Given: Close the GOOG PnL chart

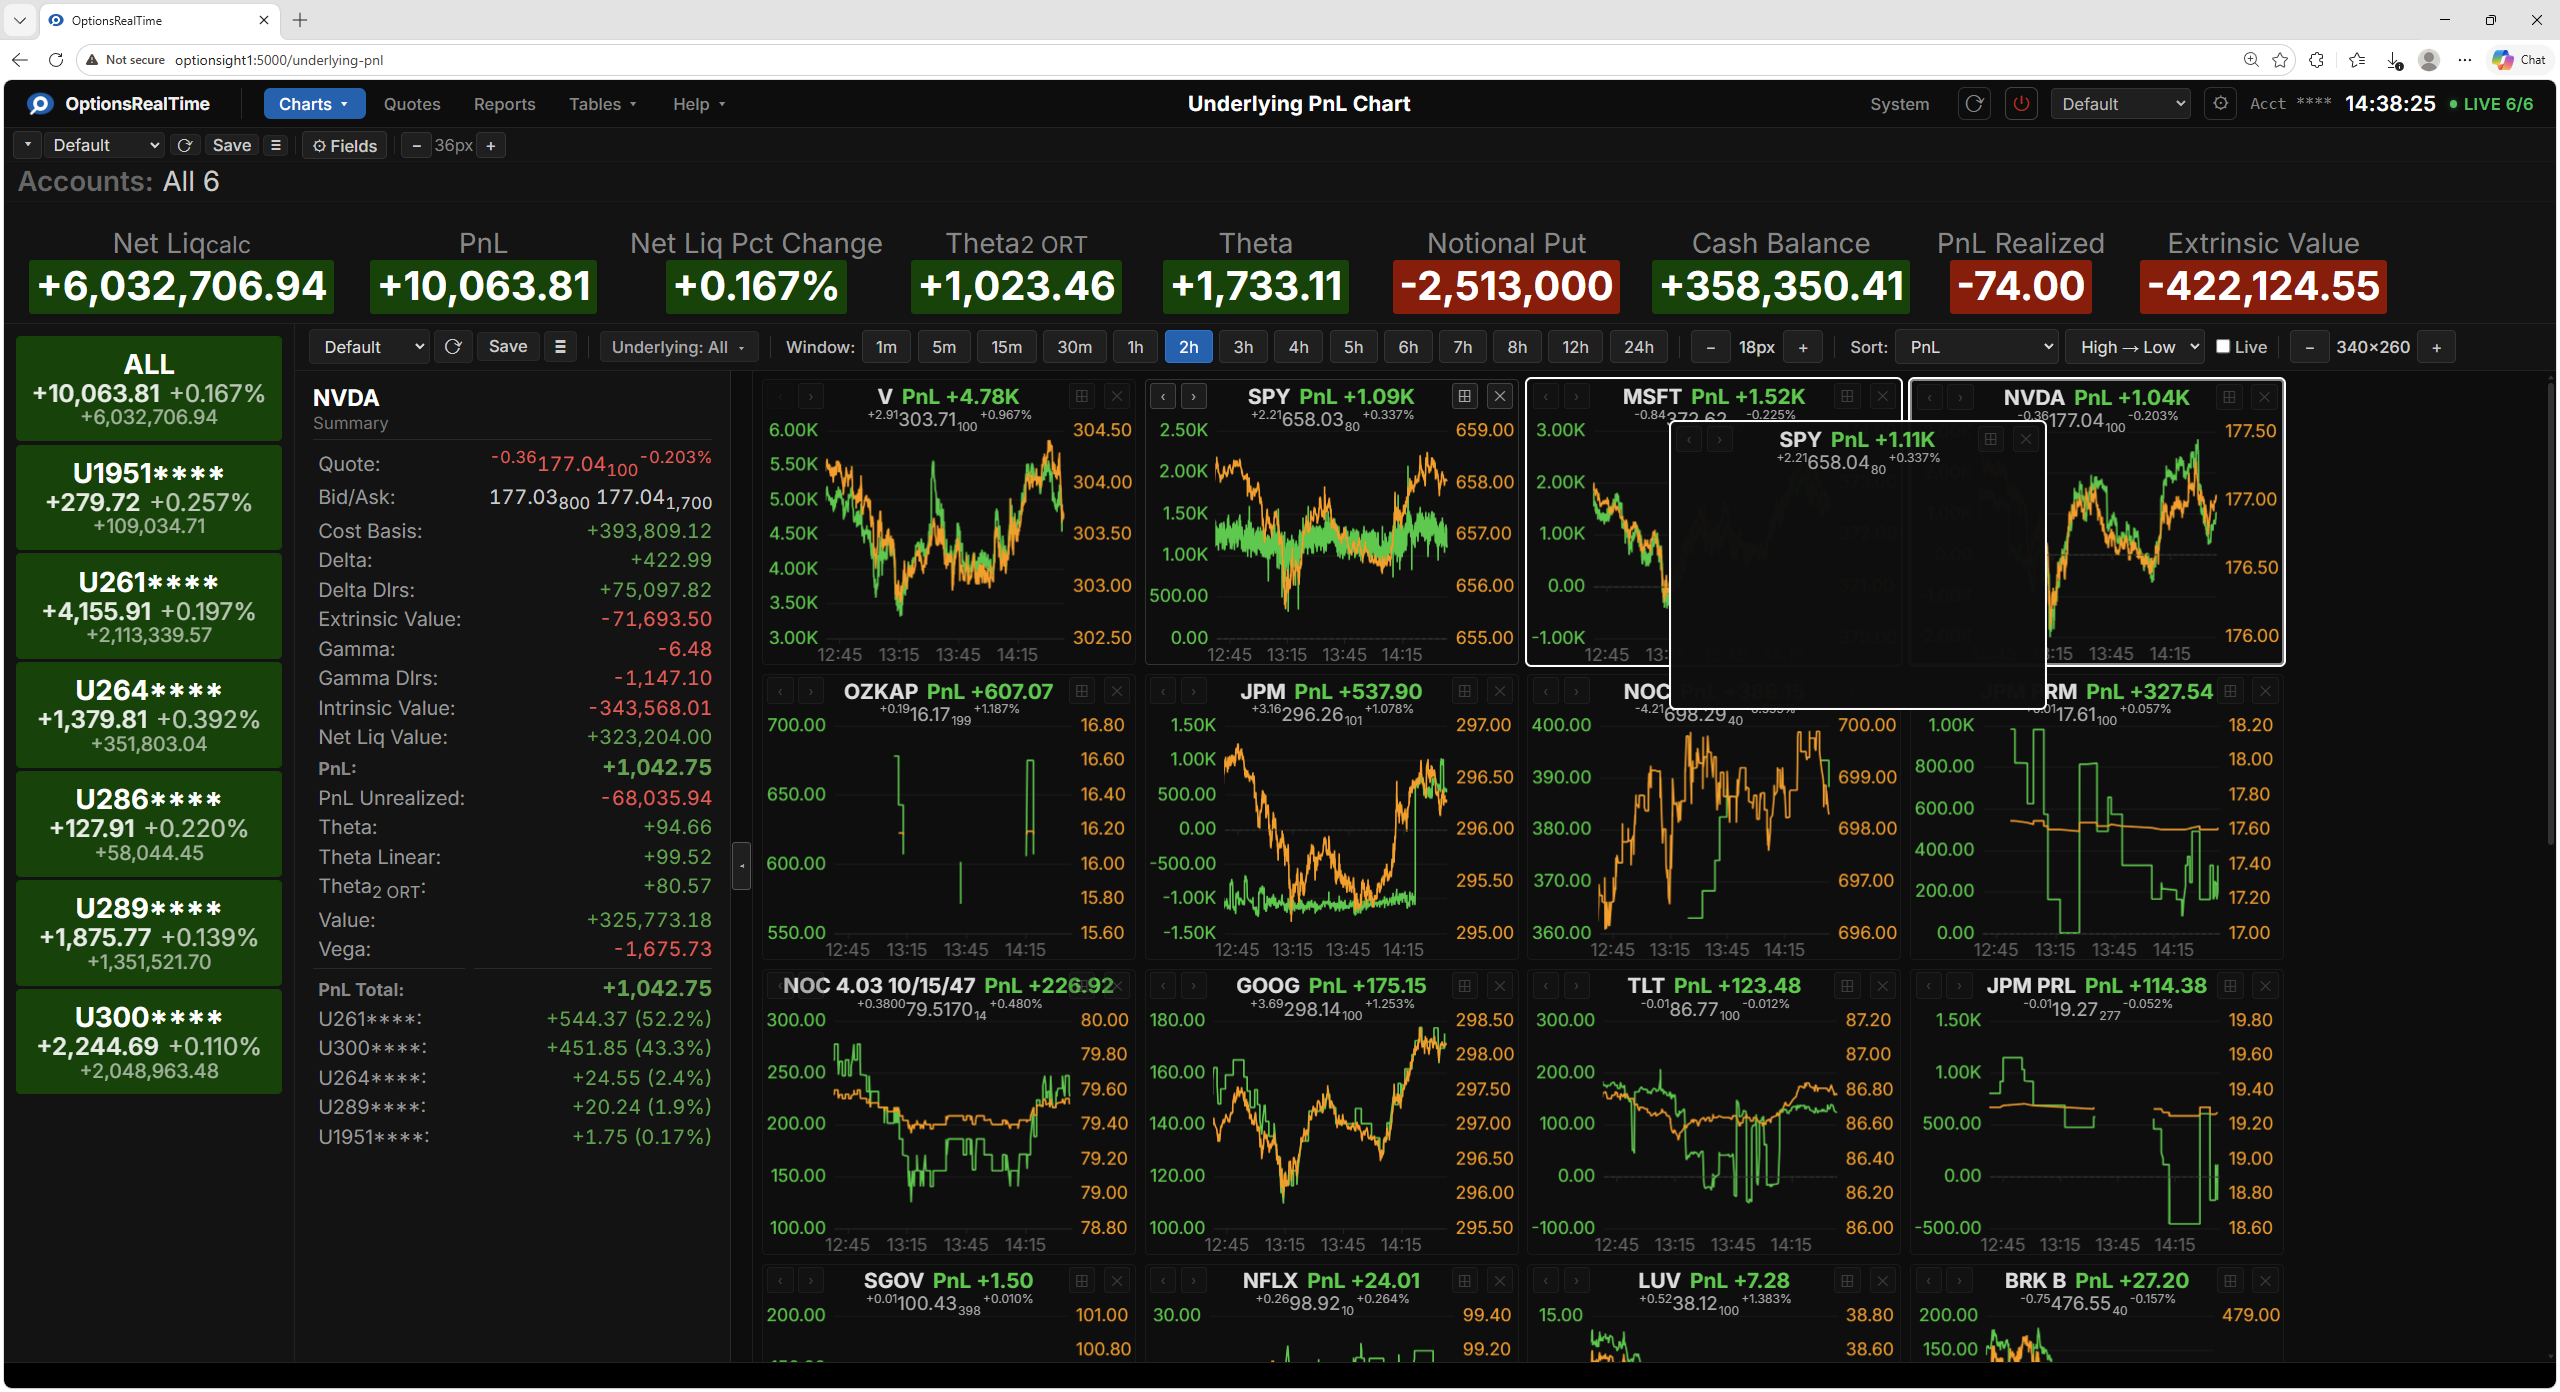Looking at the screenshot, I should click(1500, 986).
